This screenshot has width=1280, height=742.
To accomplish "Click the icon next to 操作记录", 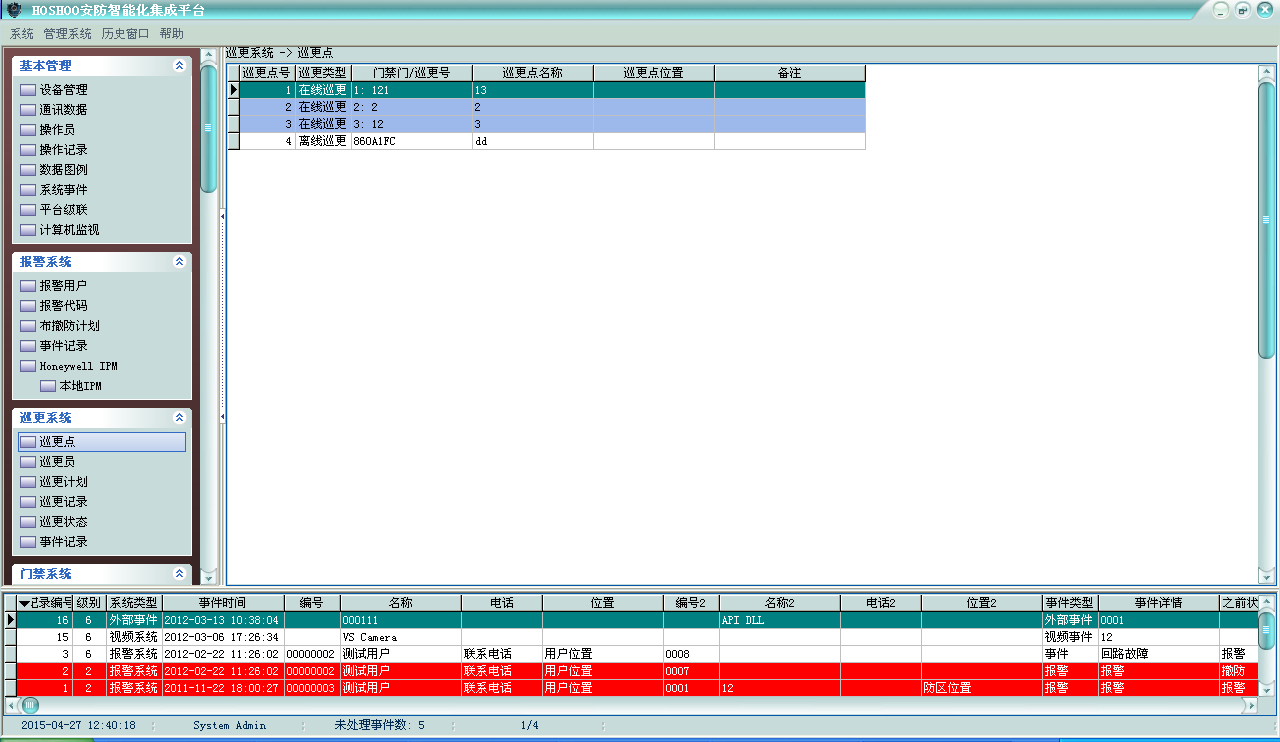I will [x=28, y=150].
